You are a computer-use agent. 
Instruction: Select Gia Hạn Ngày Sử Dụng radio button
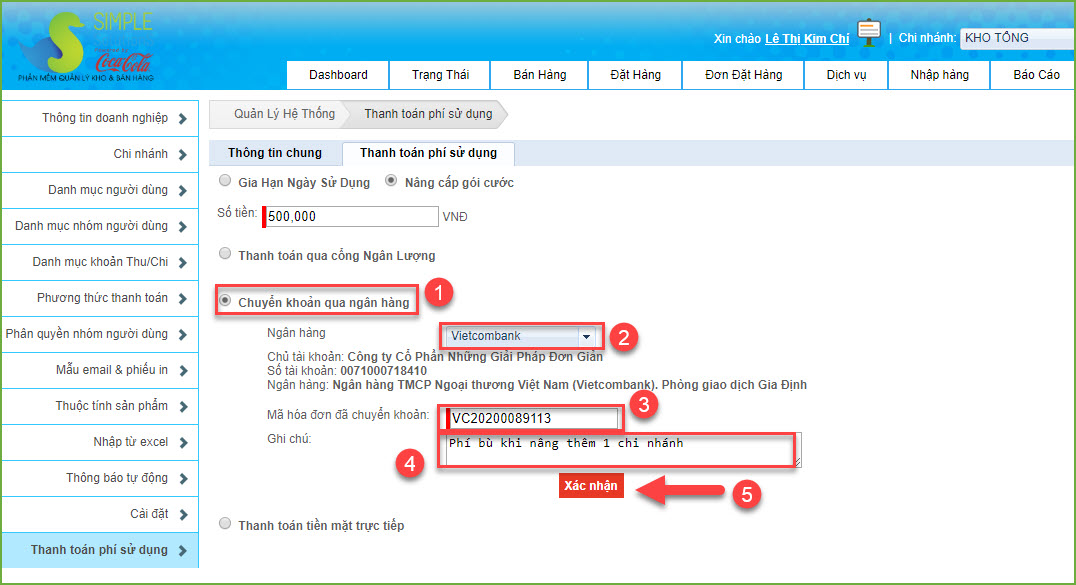[225, 182]
